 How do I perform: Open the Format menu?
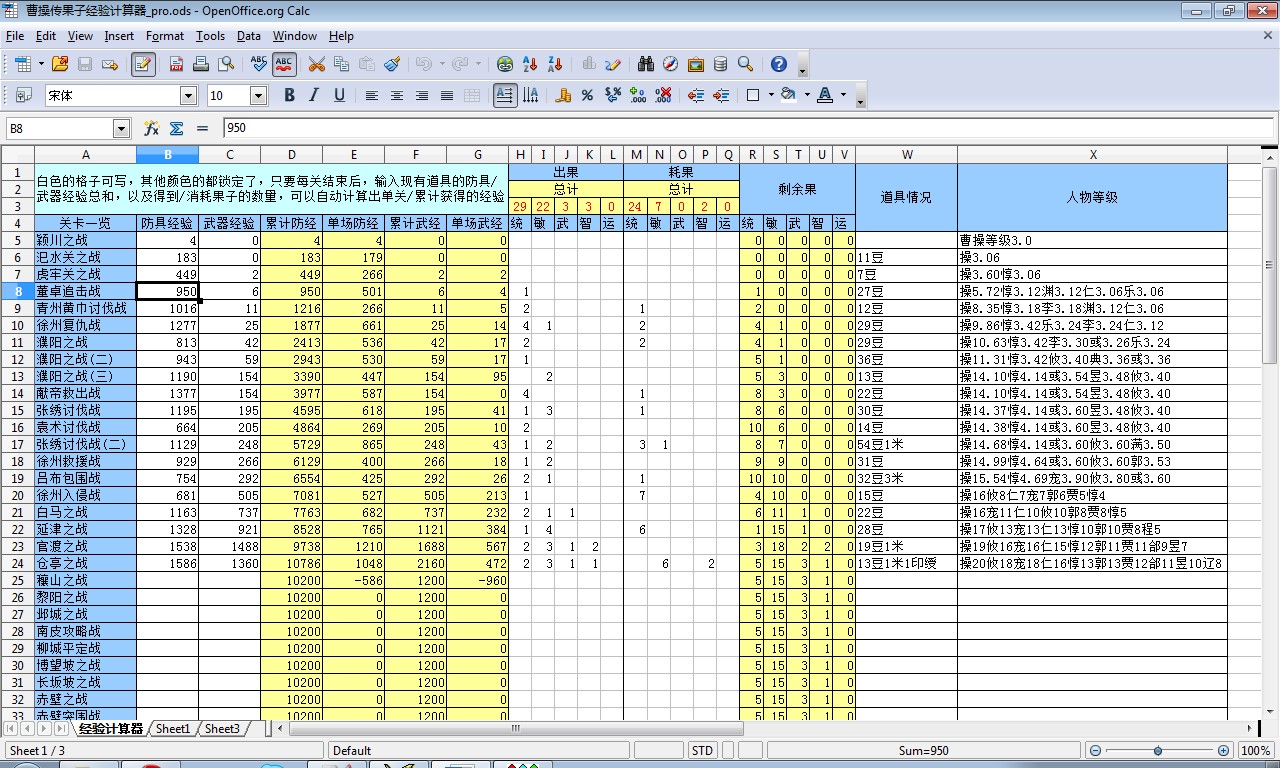pos(164,36)
